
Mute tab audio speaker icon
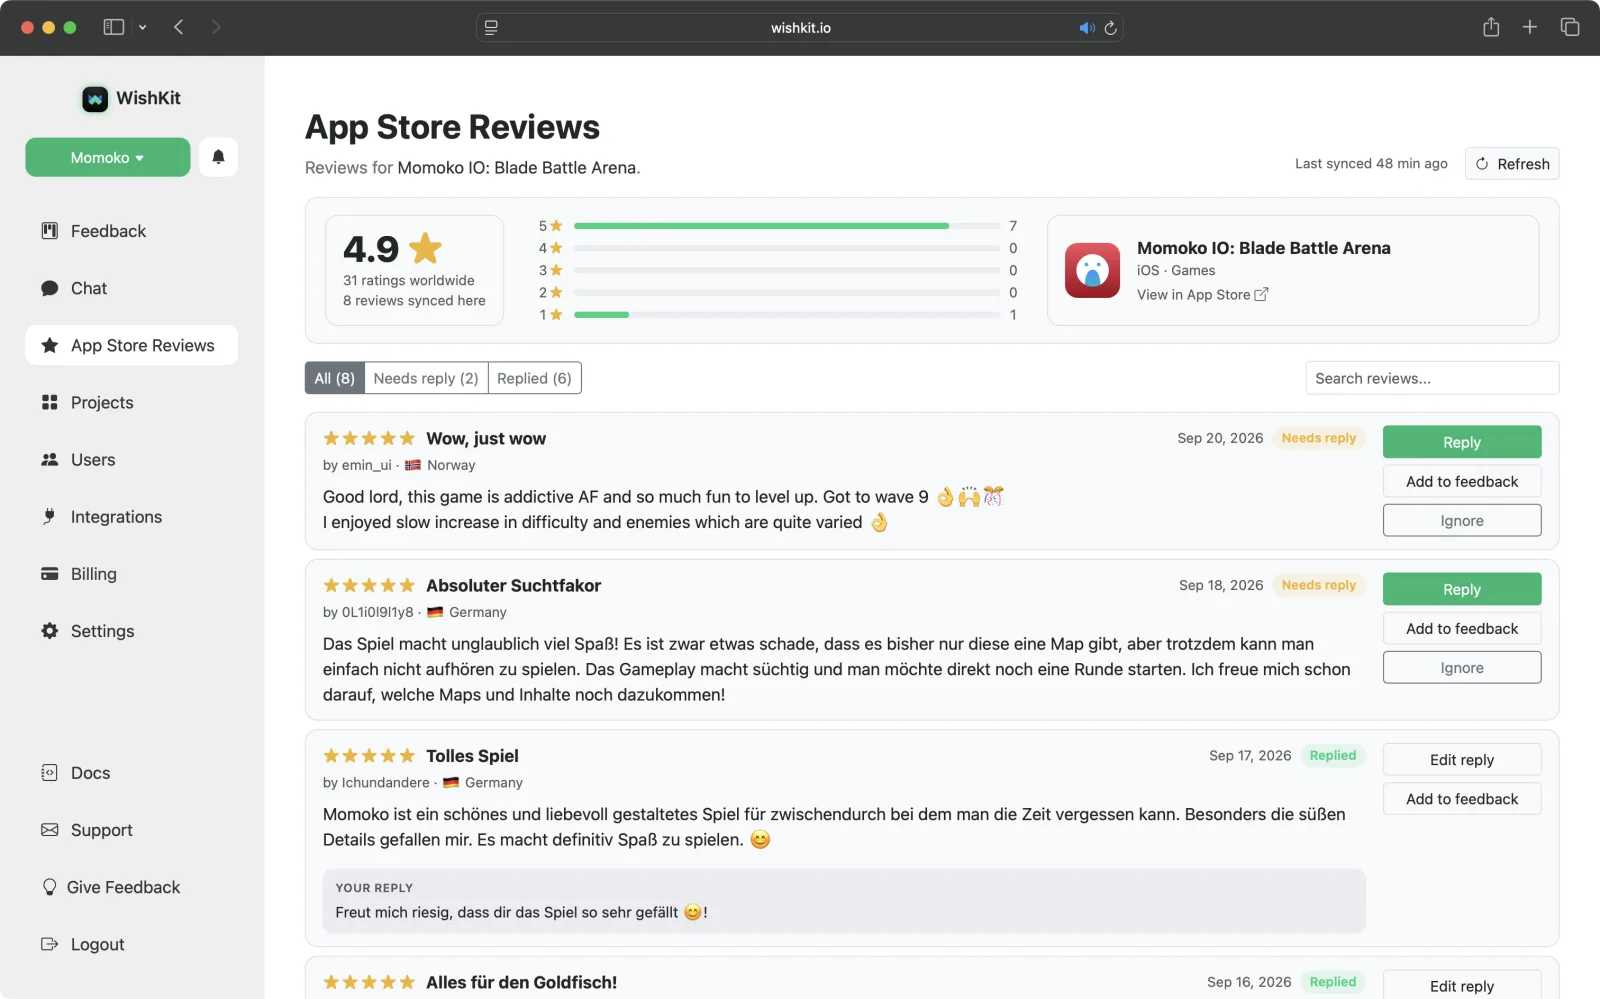coord(1086,28)
